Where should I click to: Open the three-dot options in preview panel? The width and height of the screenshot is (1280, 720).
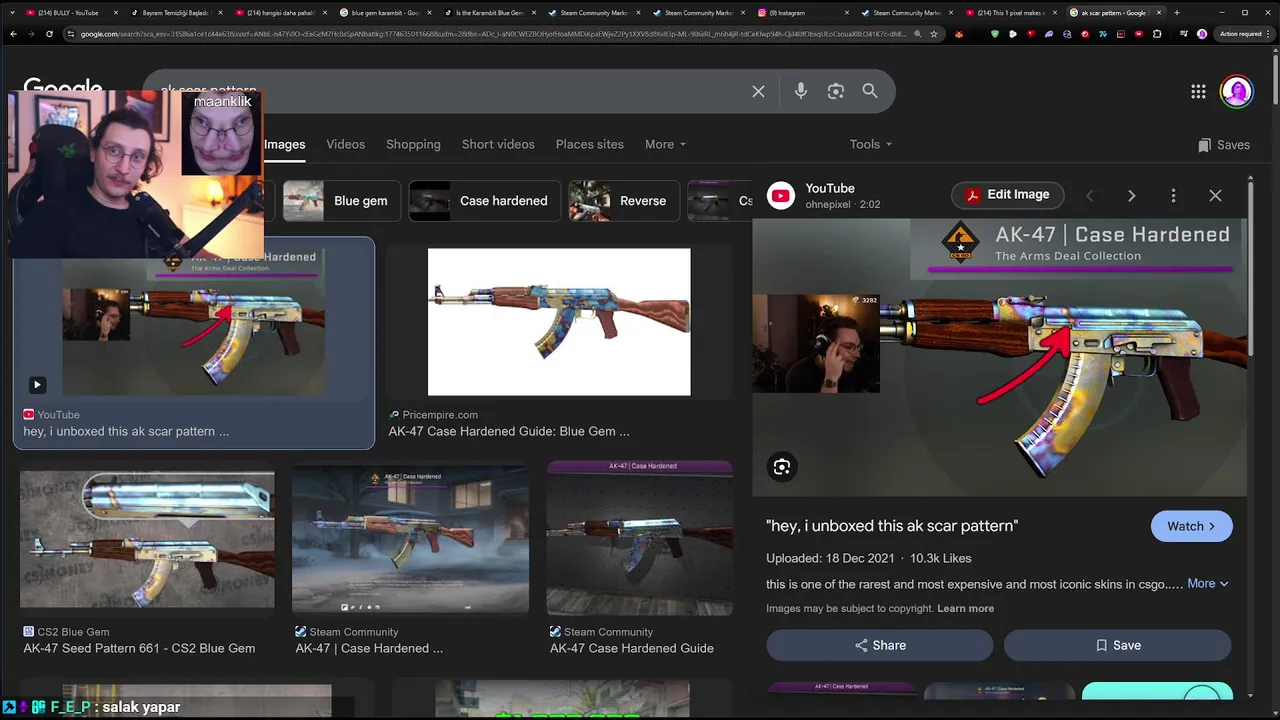coord(1173,196)
